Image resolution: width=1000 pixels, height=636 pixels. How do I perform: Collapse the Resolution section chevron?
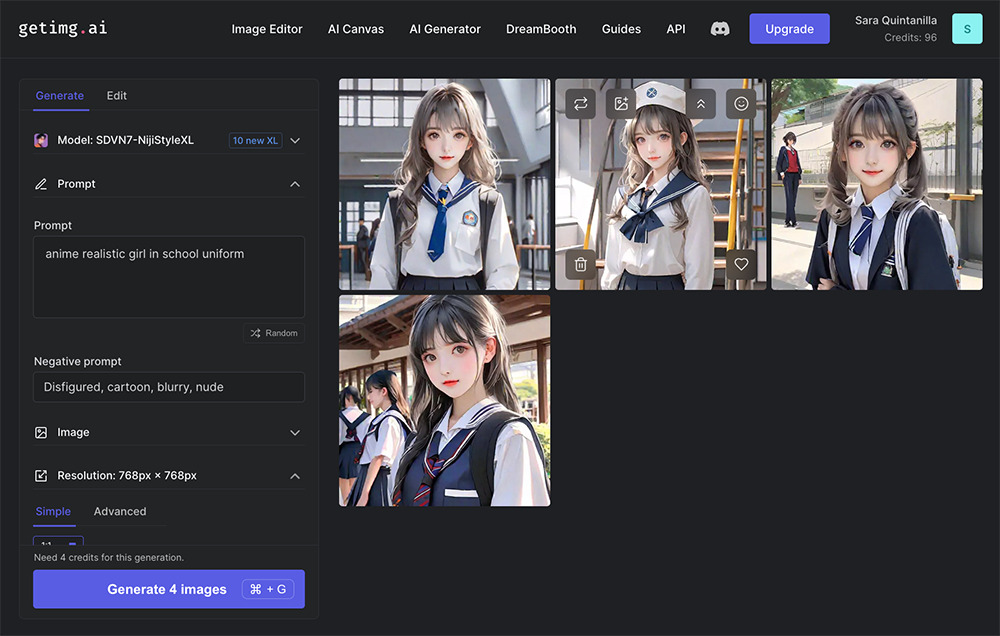295,476
